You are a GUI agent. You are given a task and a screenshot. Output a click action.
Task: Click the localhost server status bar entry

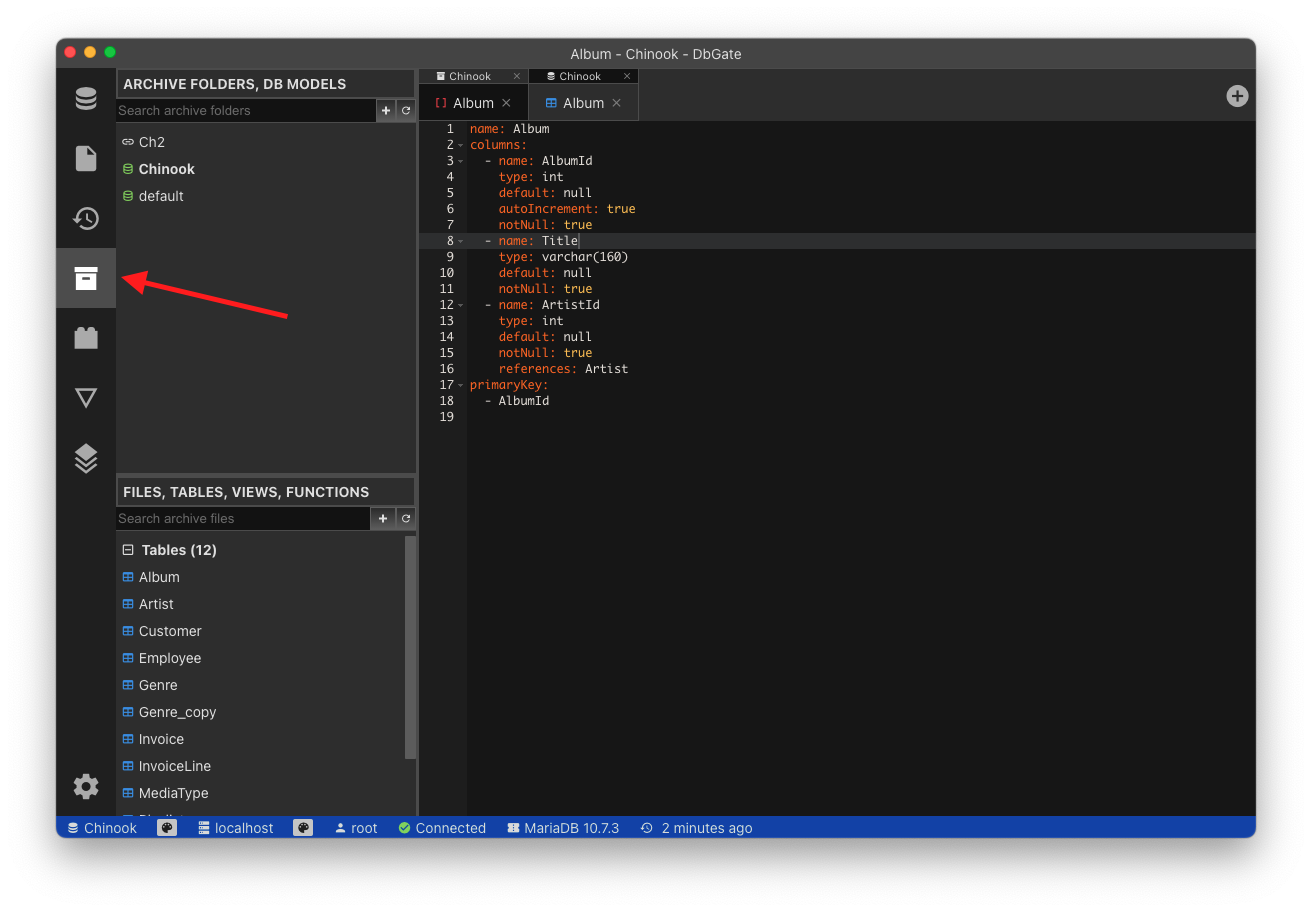tap(236, 828)
